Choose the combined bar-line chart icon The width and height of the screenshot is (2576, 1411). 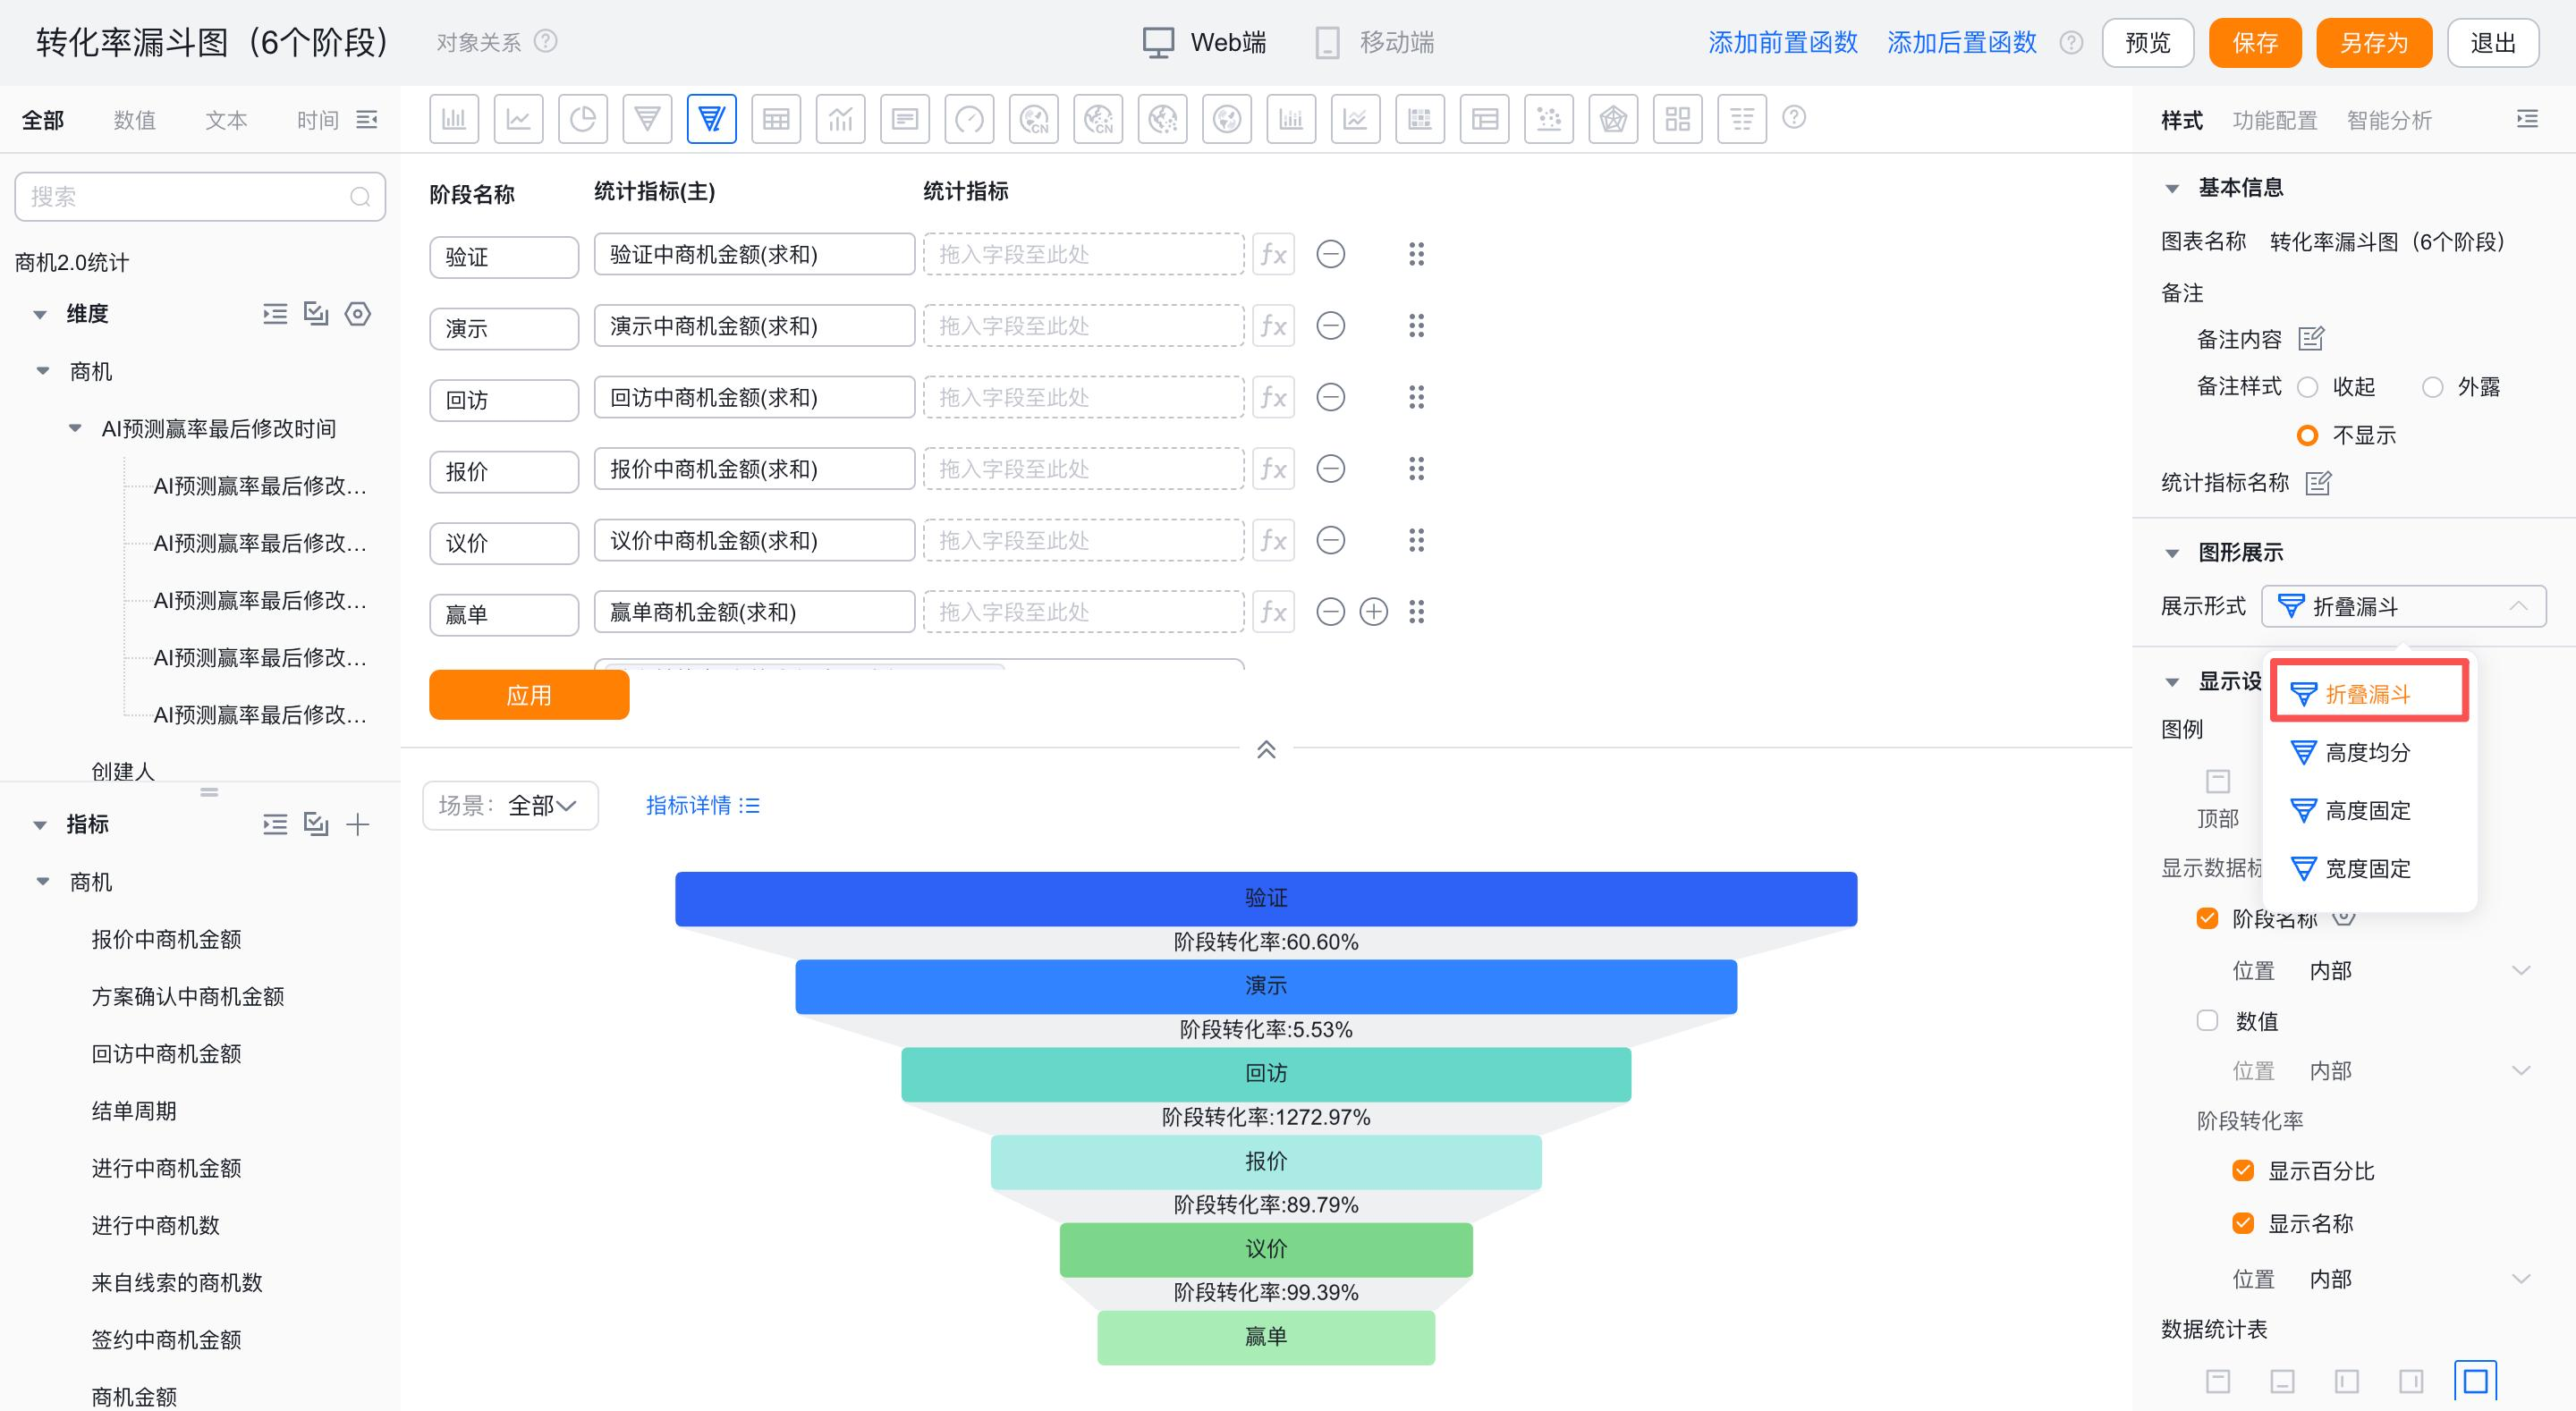click(x=840, y=119)
